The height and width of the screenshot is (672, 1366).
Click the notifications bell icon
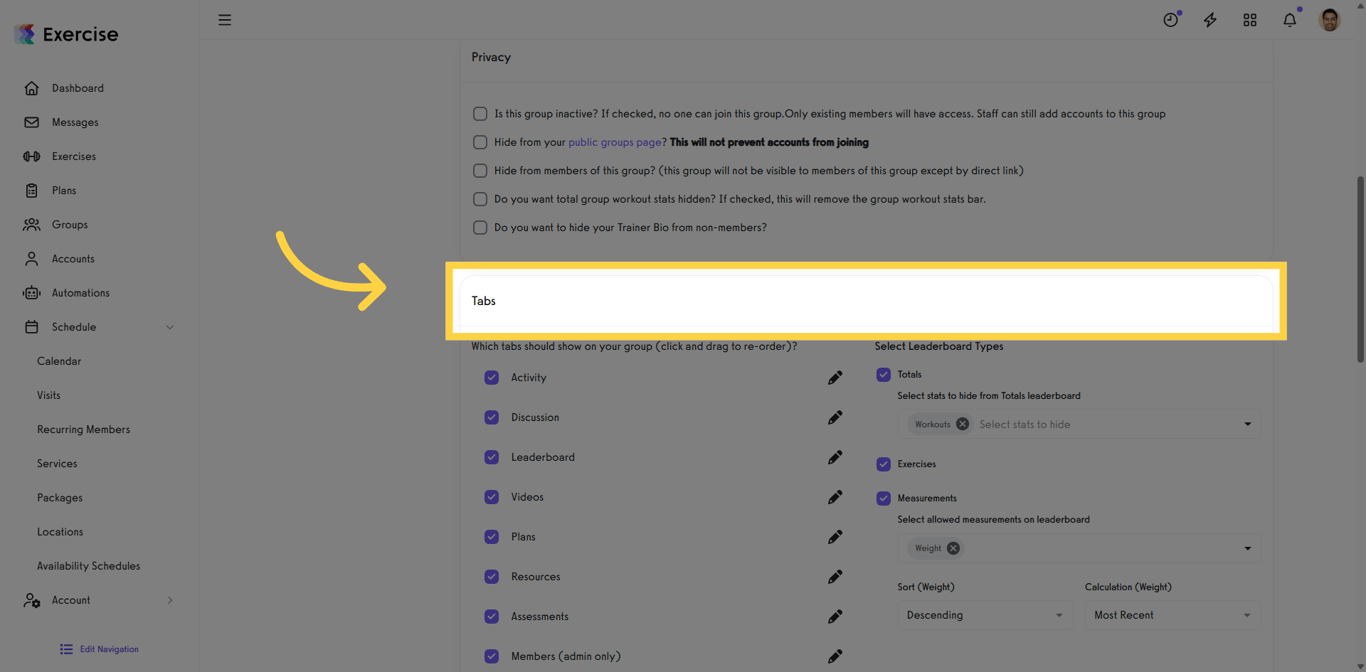[1289, 19]
